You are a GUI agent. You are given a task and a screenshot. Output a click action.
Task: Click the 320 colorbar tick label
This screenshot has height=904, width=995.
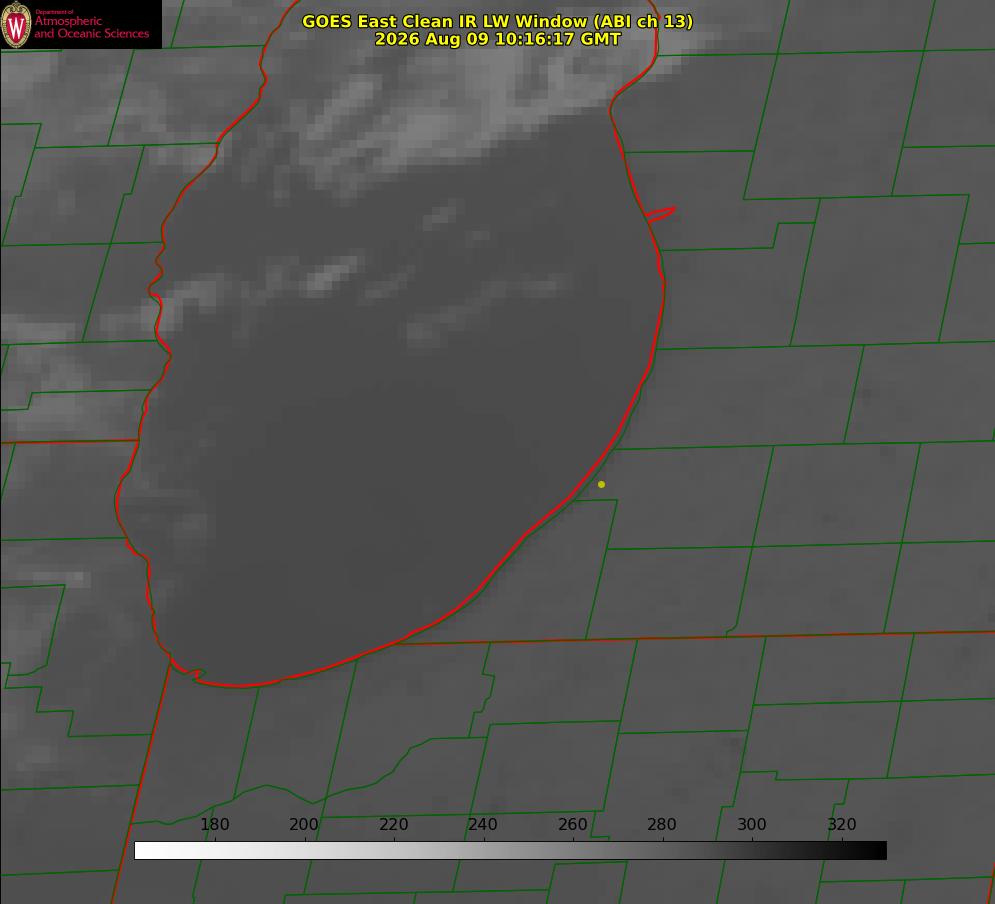click(842, 824)
